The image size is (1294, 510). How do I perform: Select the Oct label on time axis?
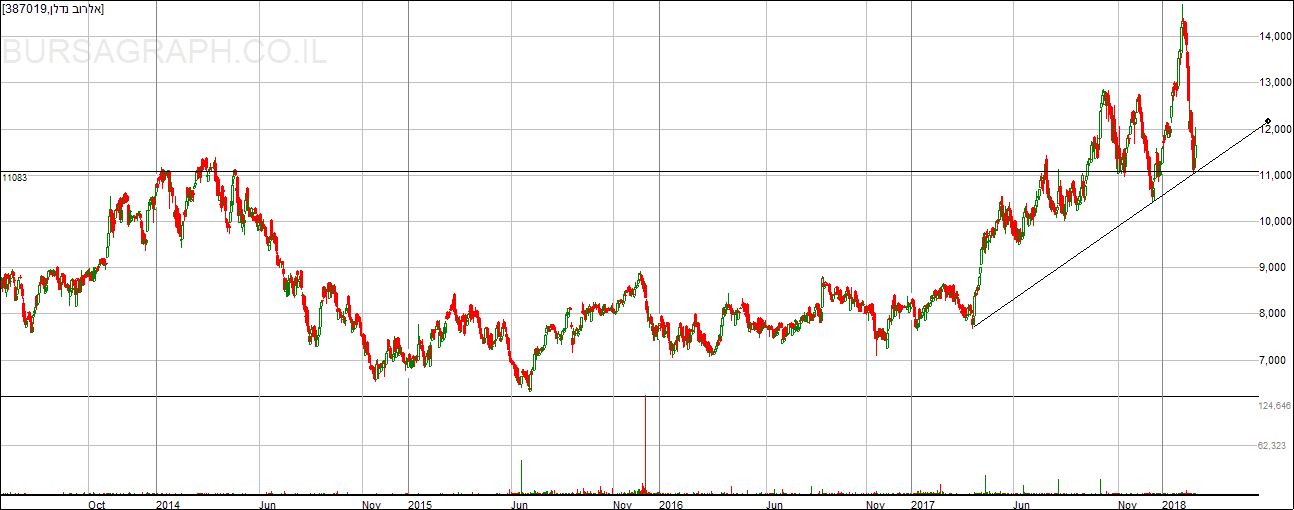(x=97, y=504)
